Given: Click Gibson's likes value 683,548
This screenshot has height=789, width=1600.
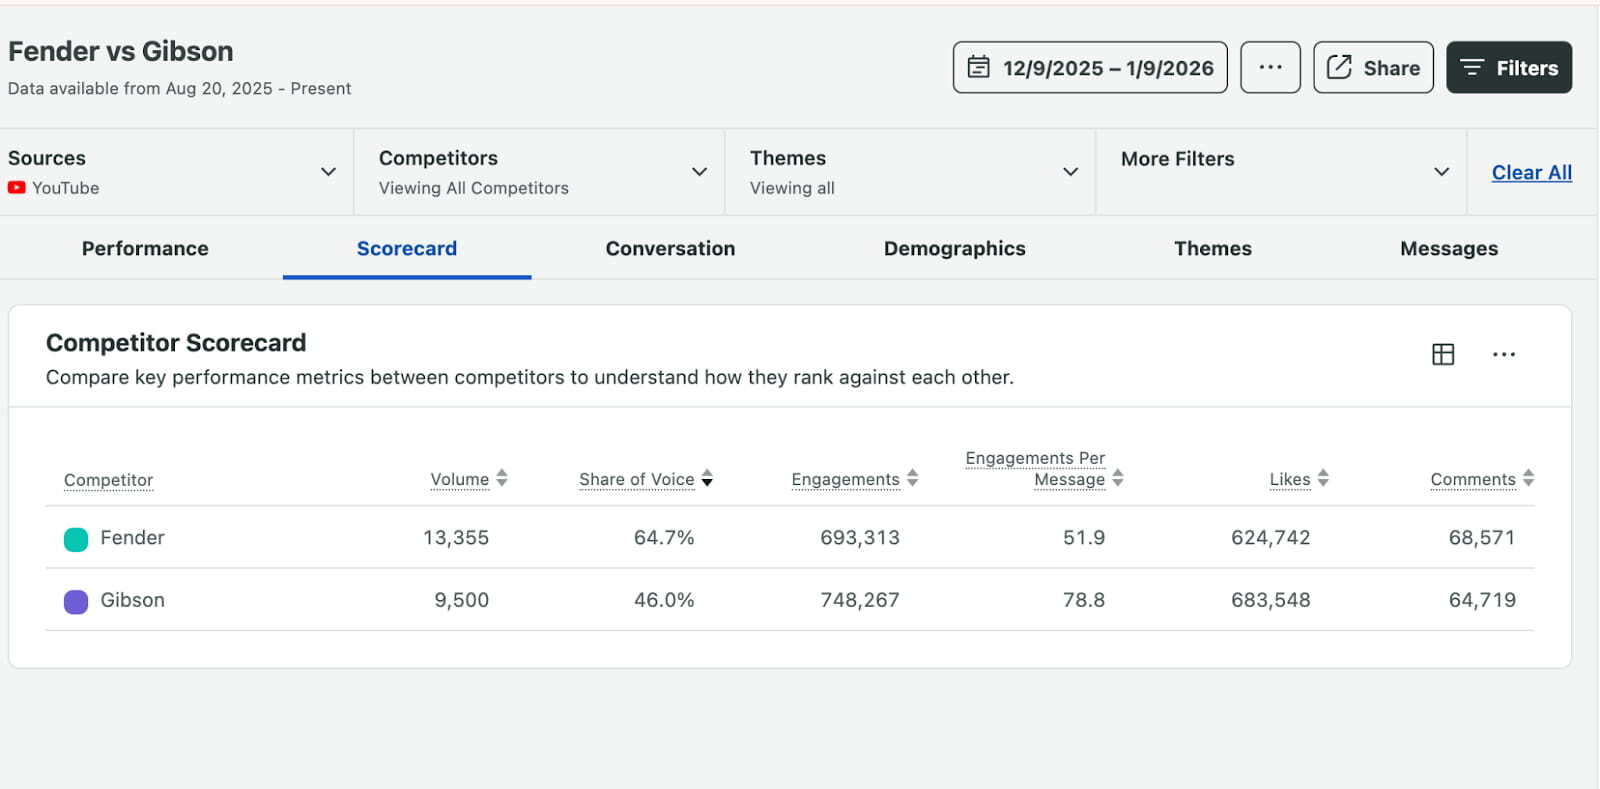Looking at the screenshot, I should click(1270, 600).
